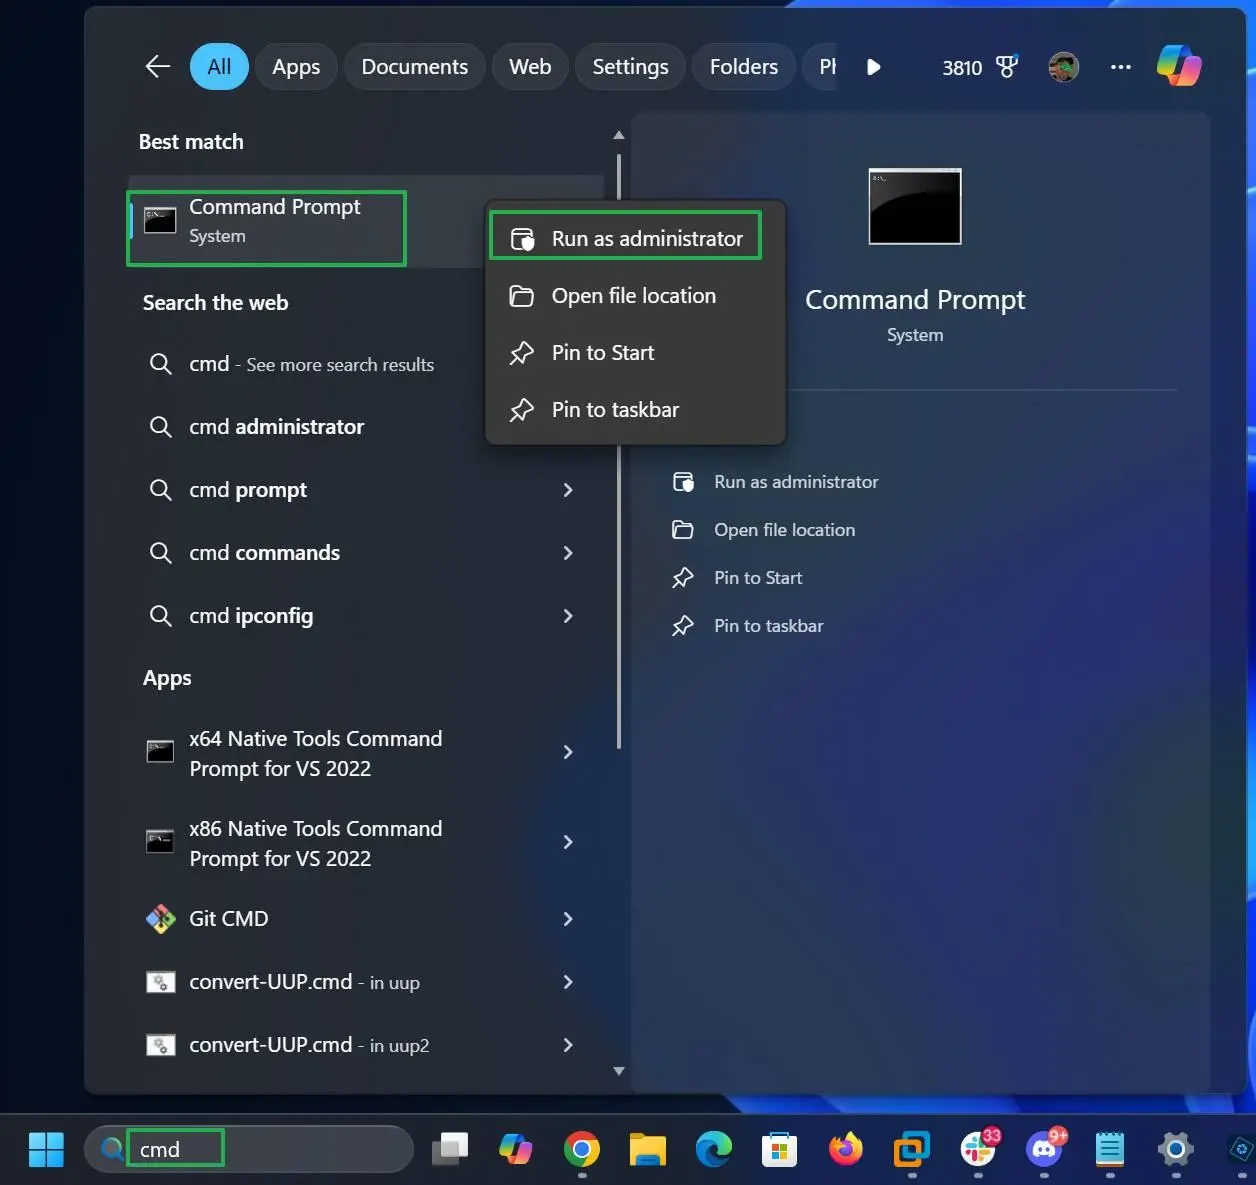
Task: Click Run as administrator in details pane
Action: 776,482
